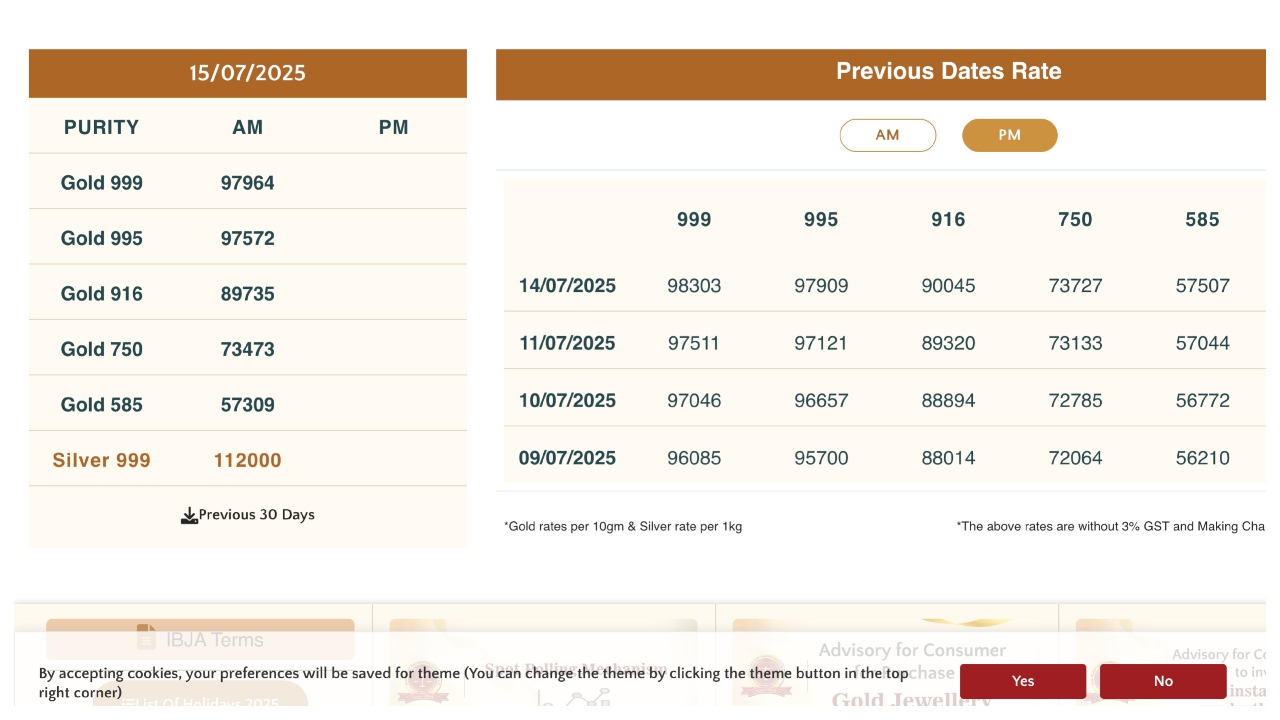Viewport: 1280px width, 720px height.
Task: Switch previous rates to AM
Action: (x=887, y=135)
